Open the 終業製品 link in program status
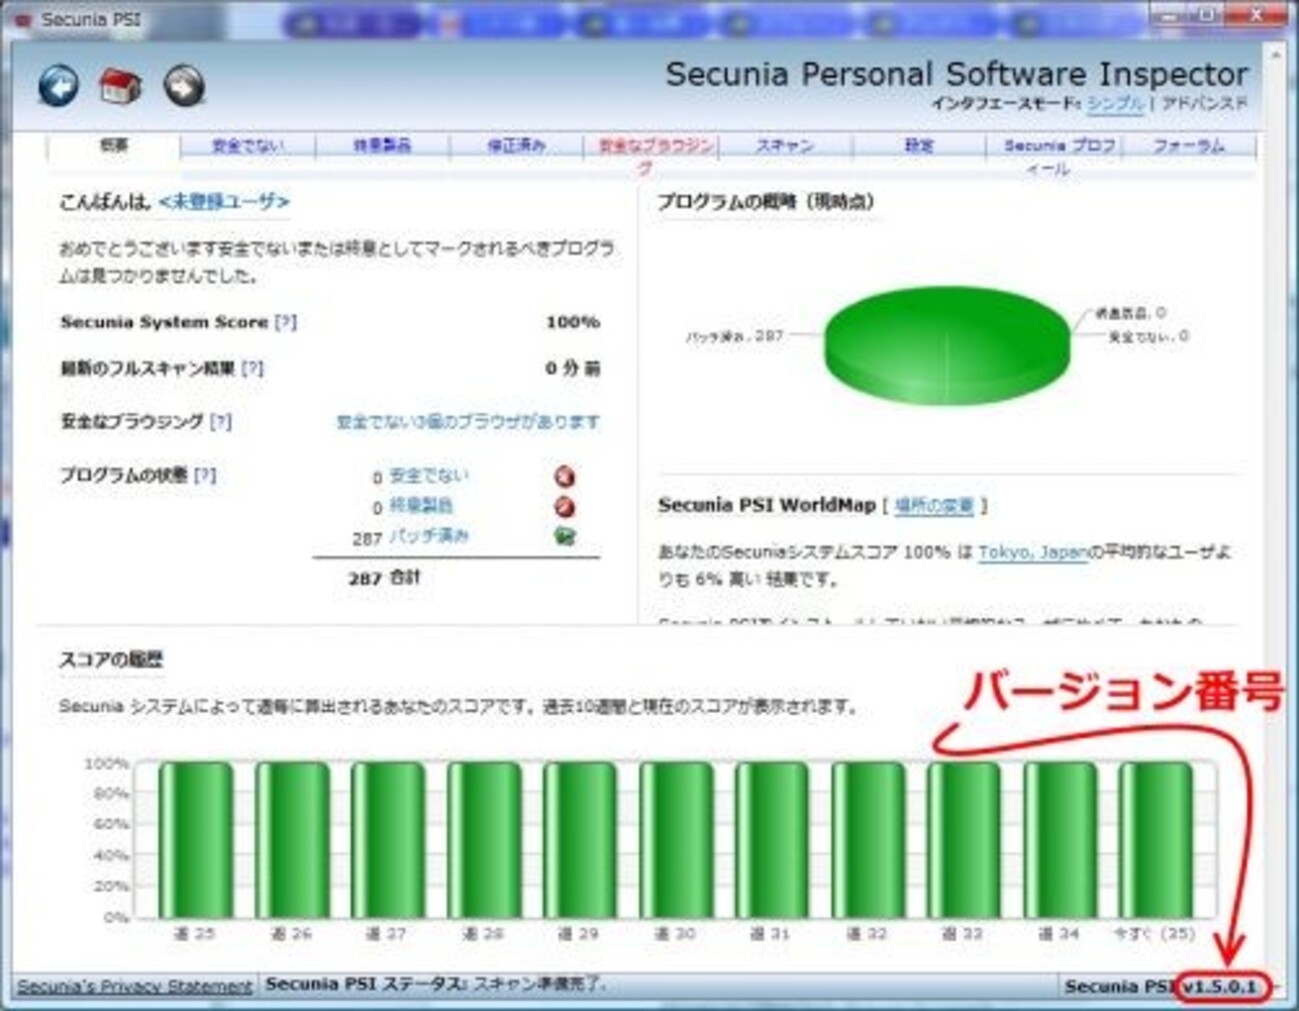The width and height of the screenshot is (1299, 1011). [x=421, y=506]
